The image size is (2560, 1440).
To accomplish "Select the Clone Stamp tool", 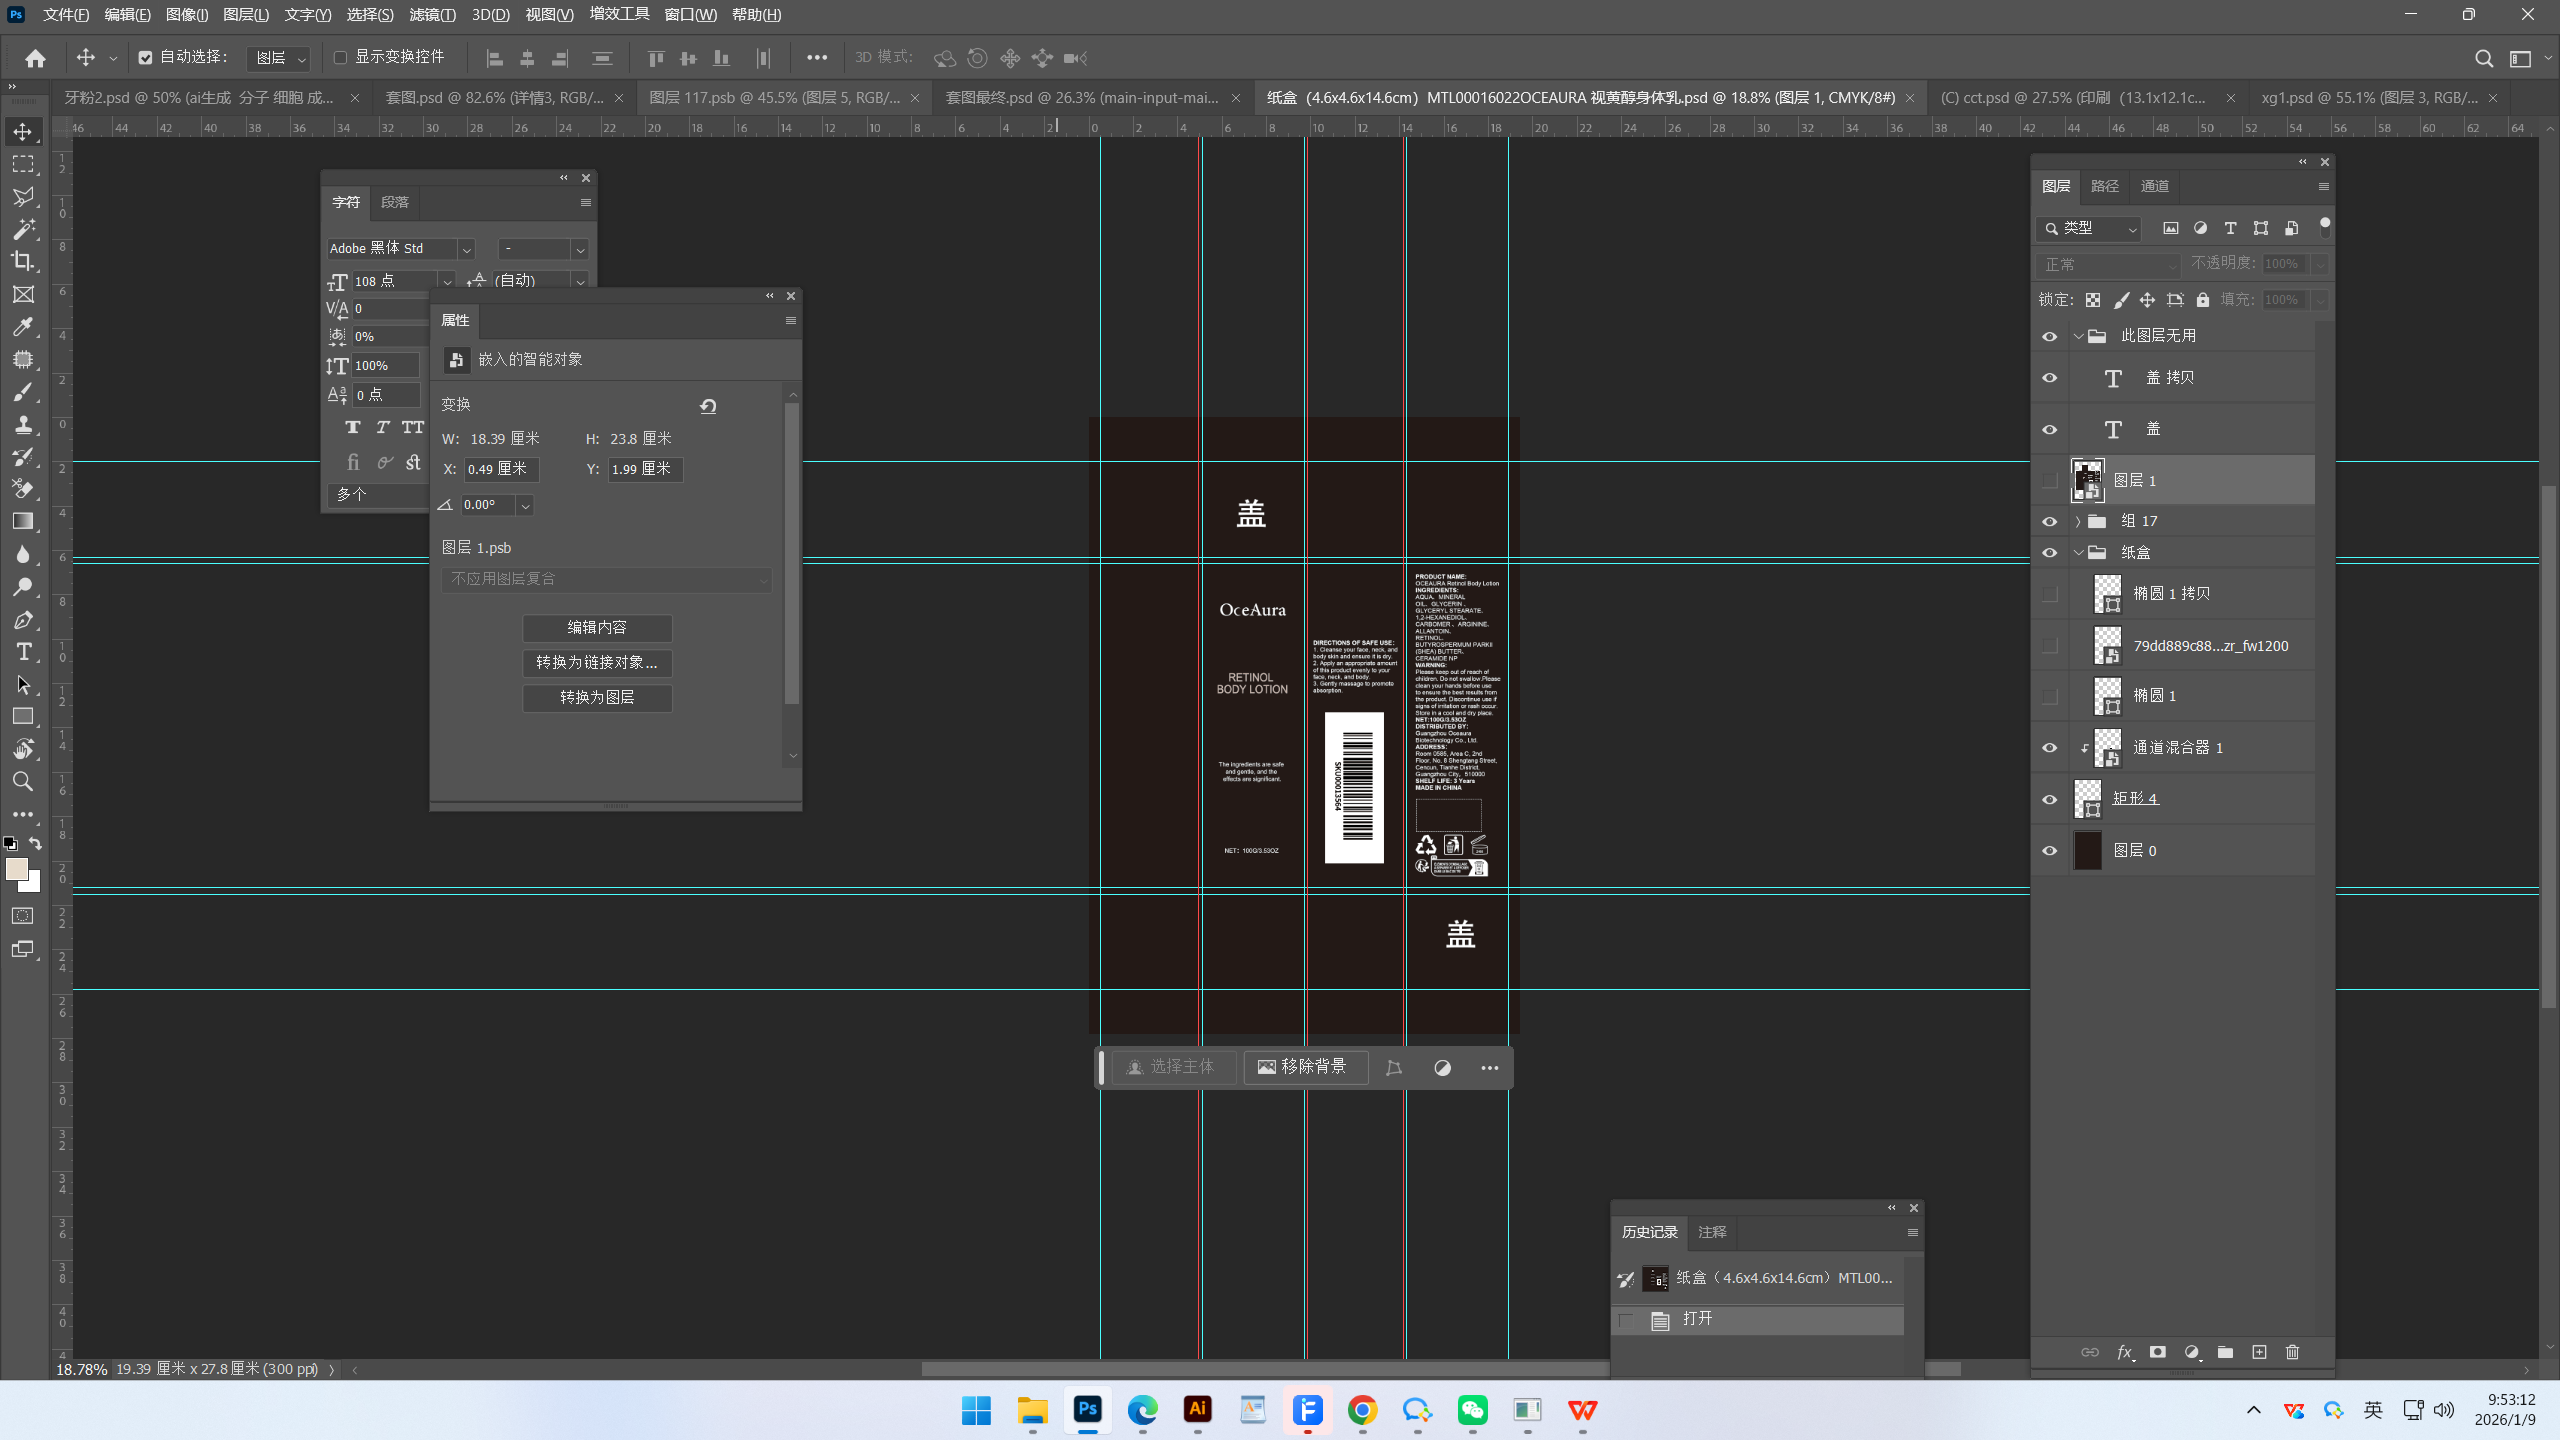I will pos(22,424).
